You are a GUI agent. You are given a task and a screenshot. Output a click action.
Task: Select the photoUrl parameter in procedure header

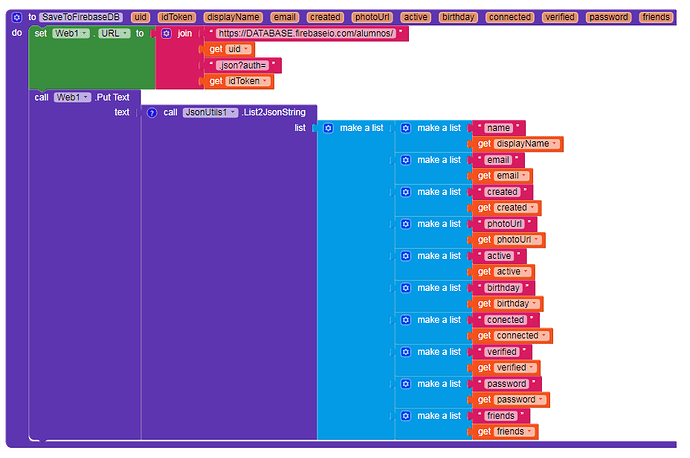tap(372, 17)
